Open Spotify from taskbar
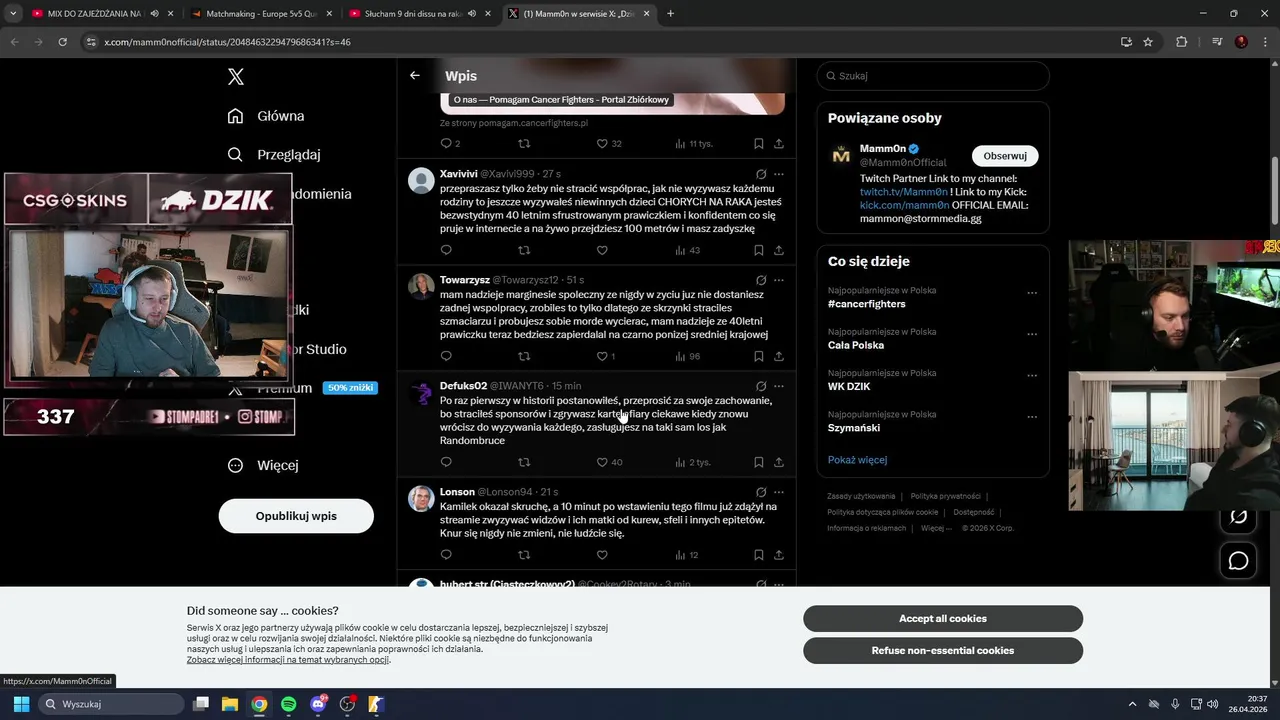 pyautogui.click(x=288, y=704)
